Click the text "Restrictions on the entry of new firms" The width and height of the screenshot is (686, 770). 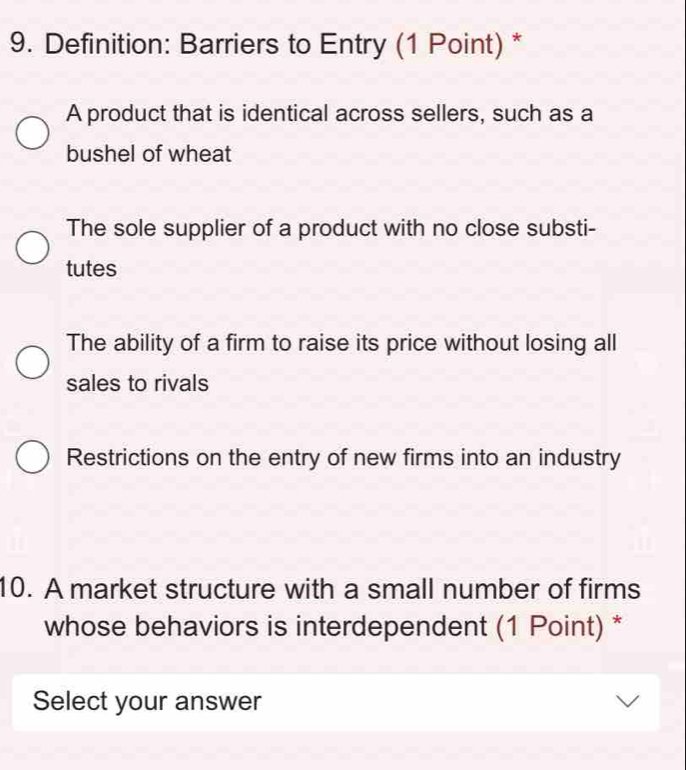[x=344, y=458]
